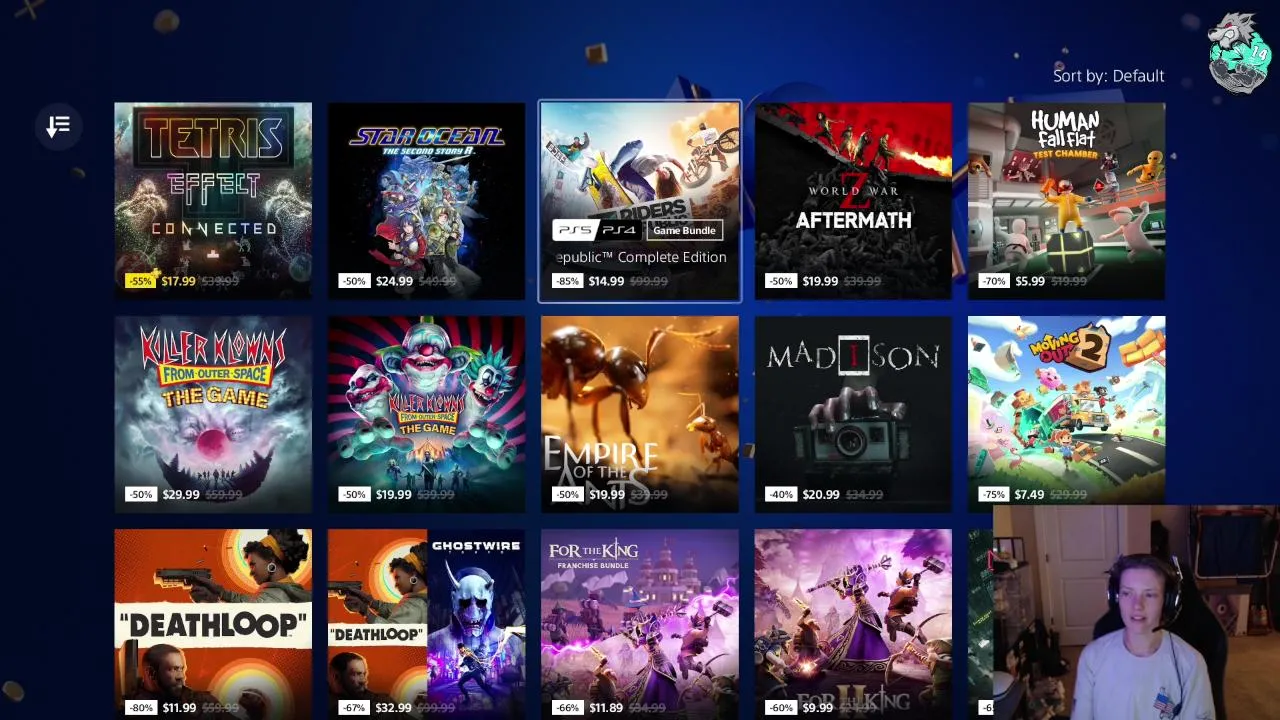The image size is (1280, 720).
Task: Click the $19.99 price on World War Z
Action: coord(820,281)
